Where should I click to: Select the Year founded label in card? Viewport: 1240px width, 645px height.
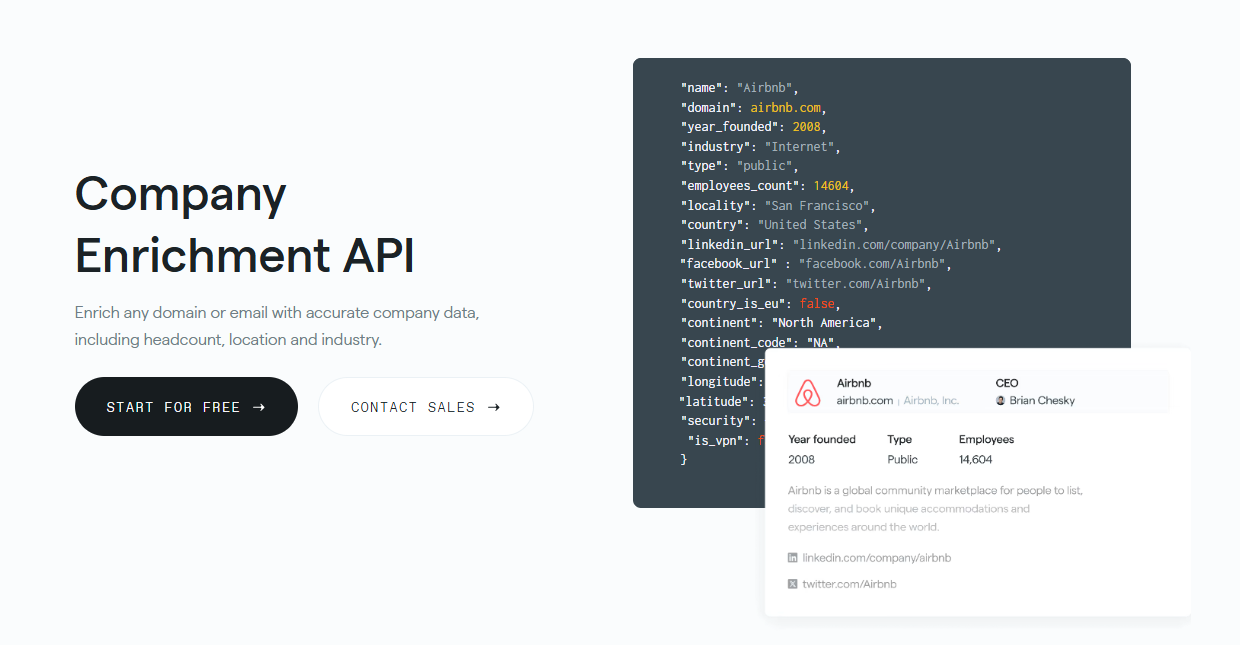(822, 439)
